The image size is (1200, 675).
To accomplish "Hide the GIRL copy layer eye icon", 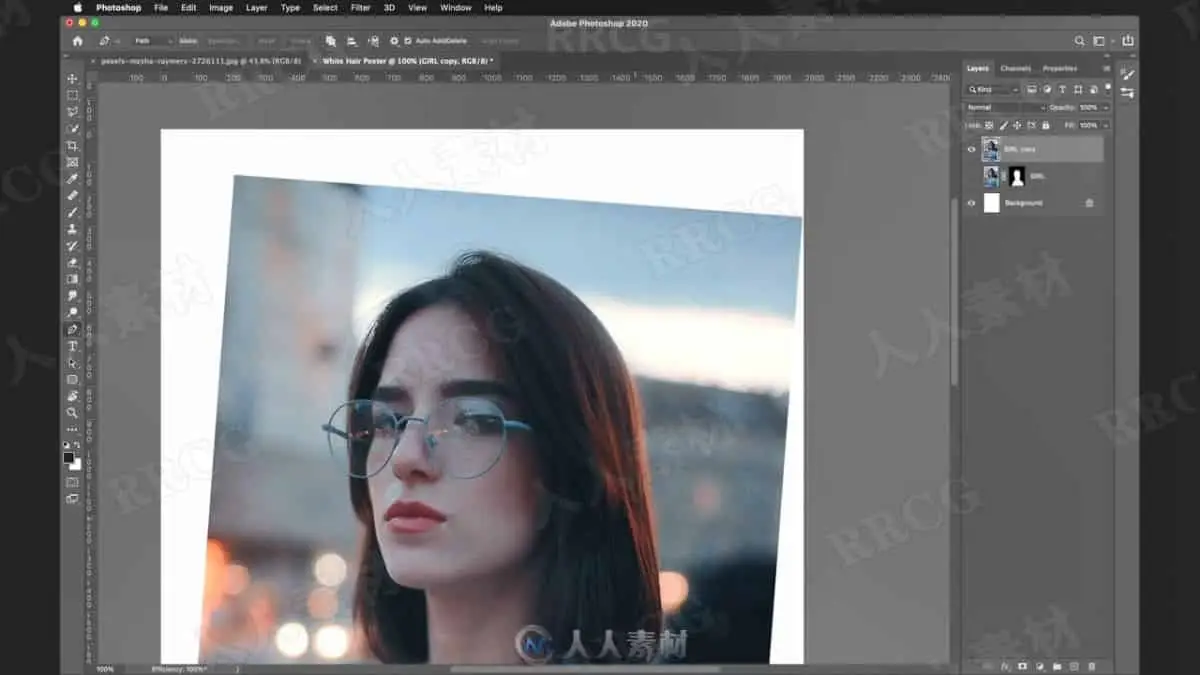I will (970, 149).
